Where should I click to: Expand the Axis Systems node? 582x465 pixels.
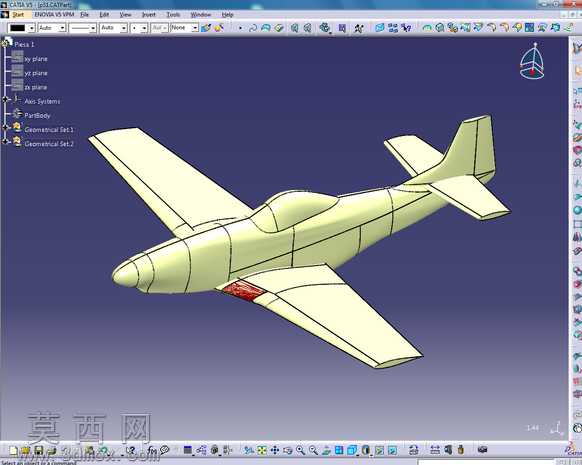click(x=5, y=99)
